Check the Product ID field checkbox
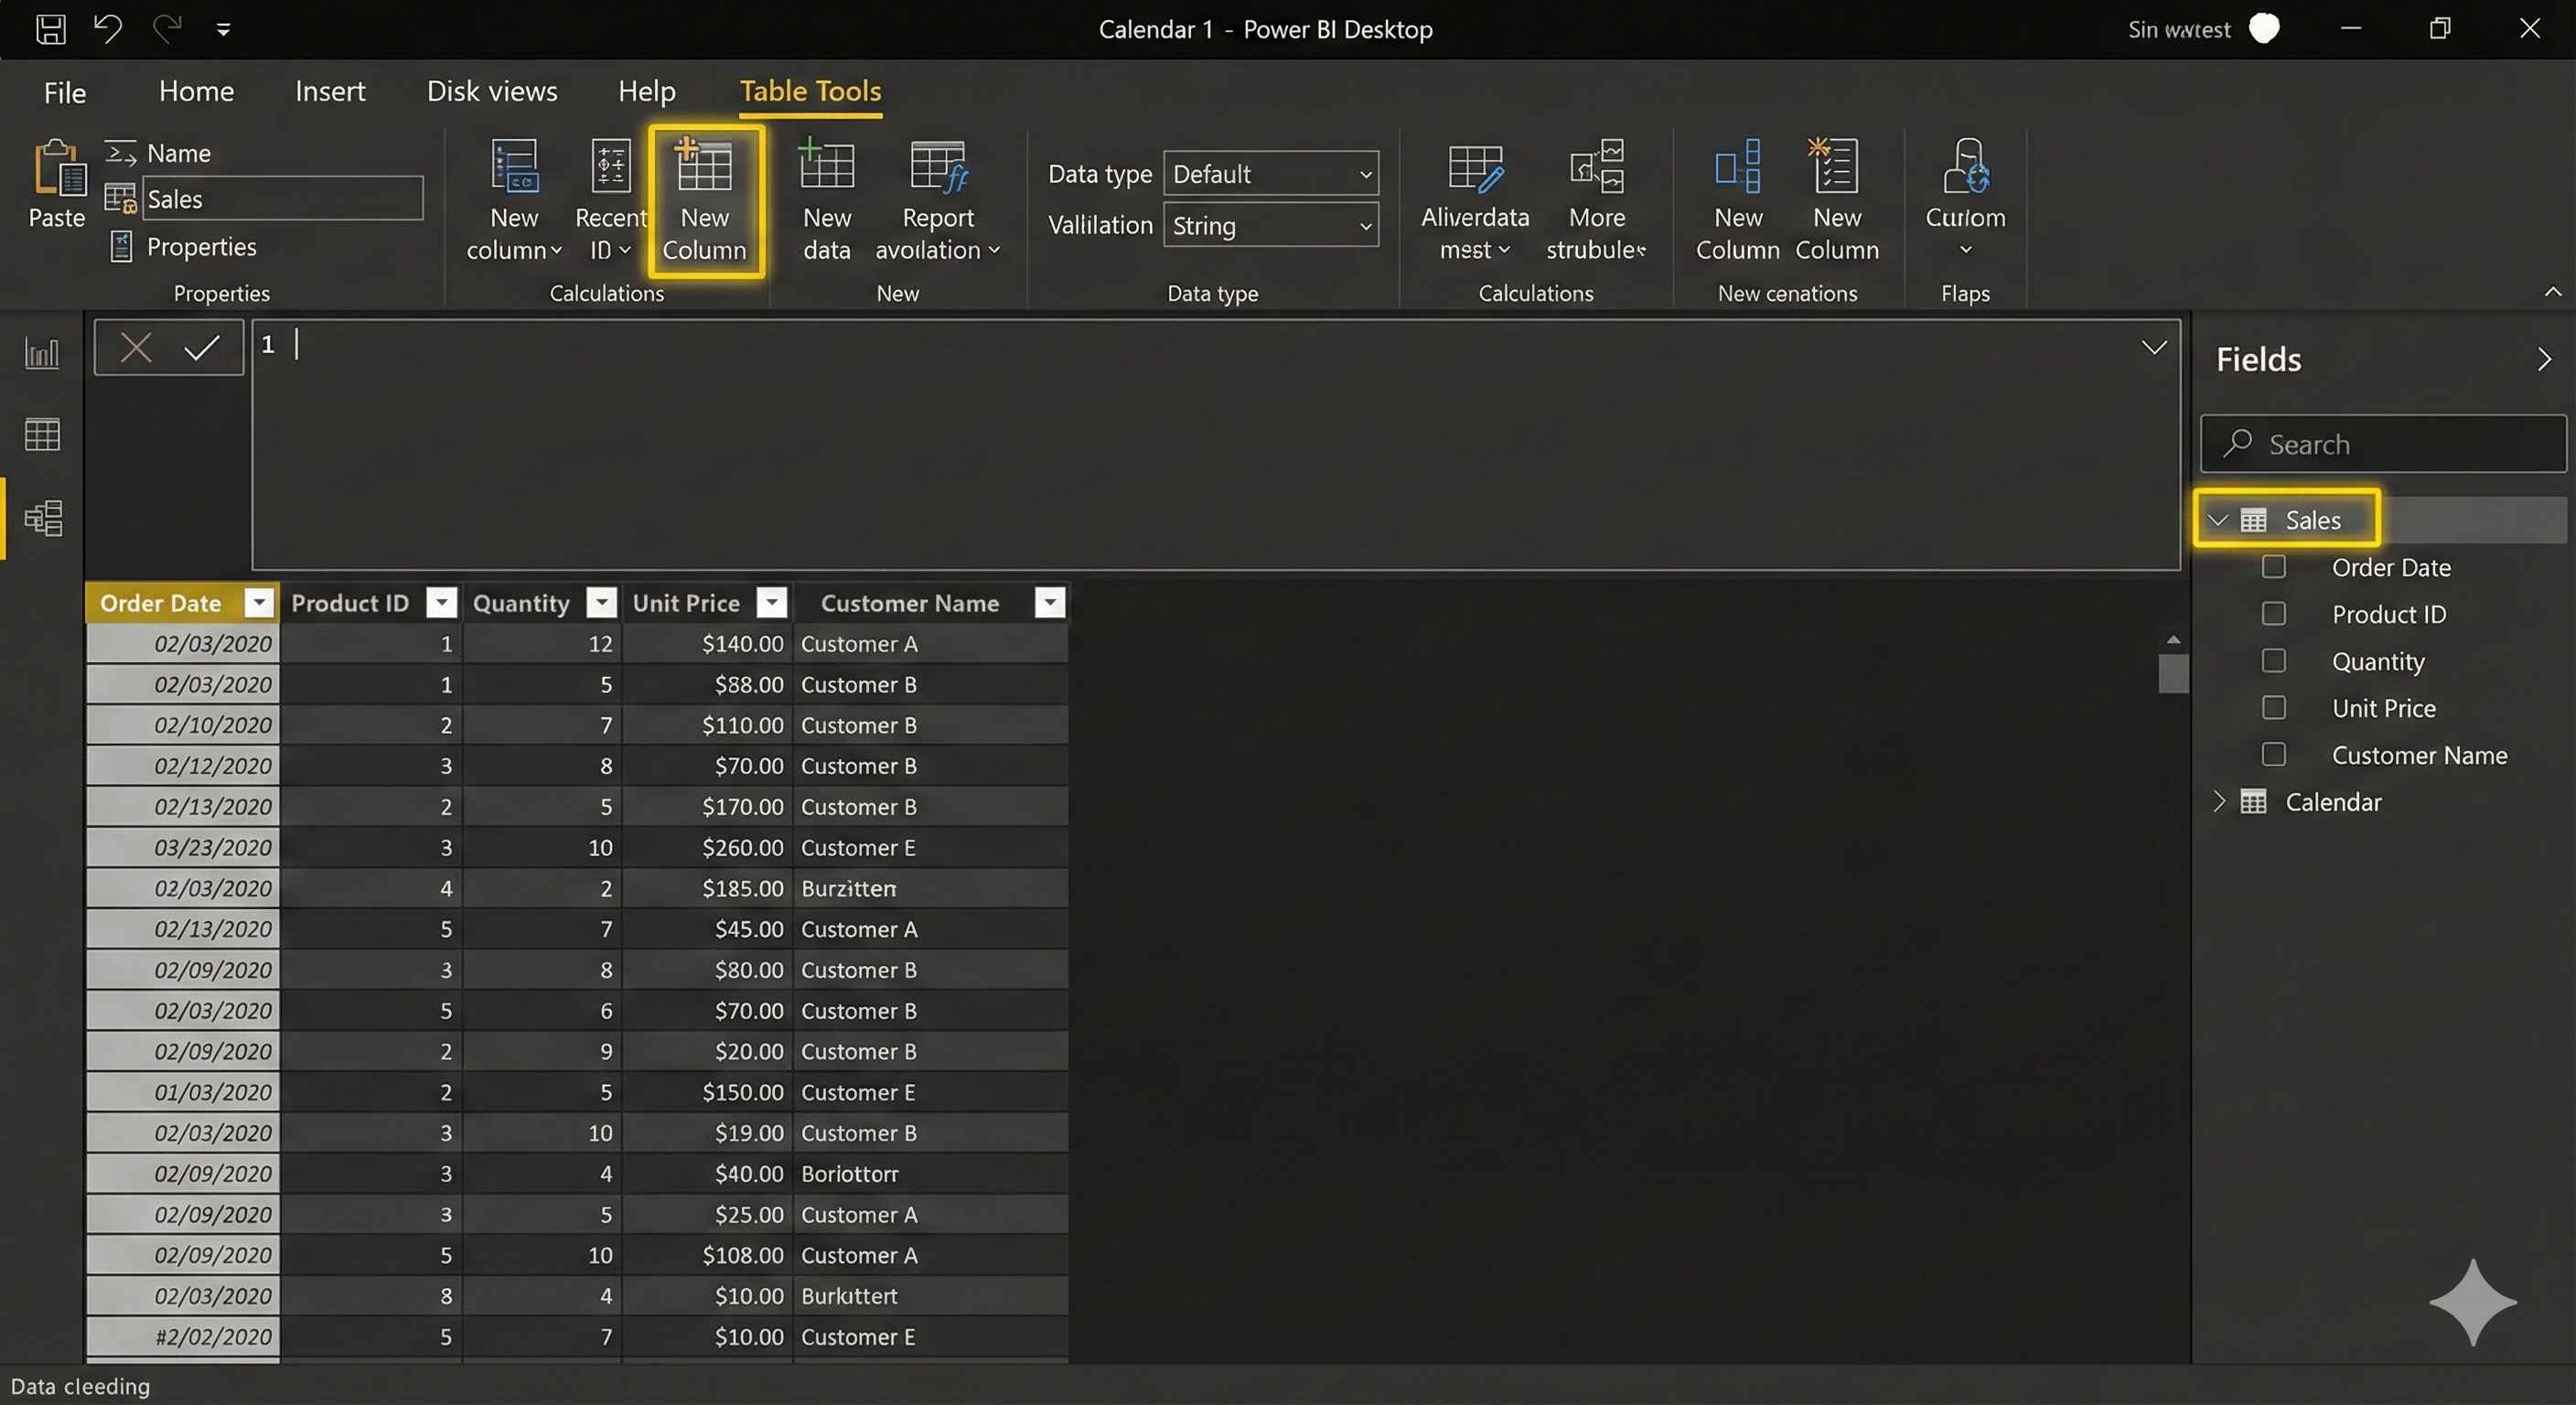Viewport: 2576px width, 1405px height. [x=2274, y=613]
